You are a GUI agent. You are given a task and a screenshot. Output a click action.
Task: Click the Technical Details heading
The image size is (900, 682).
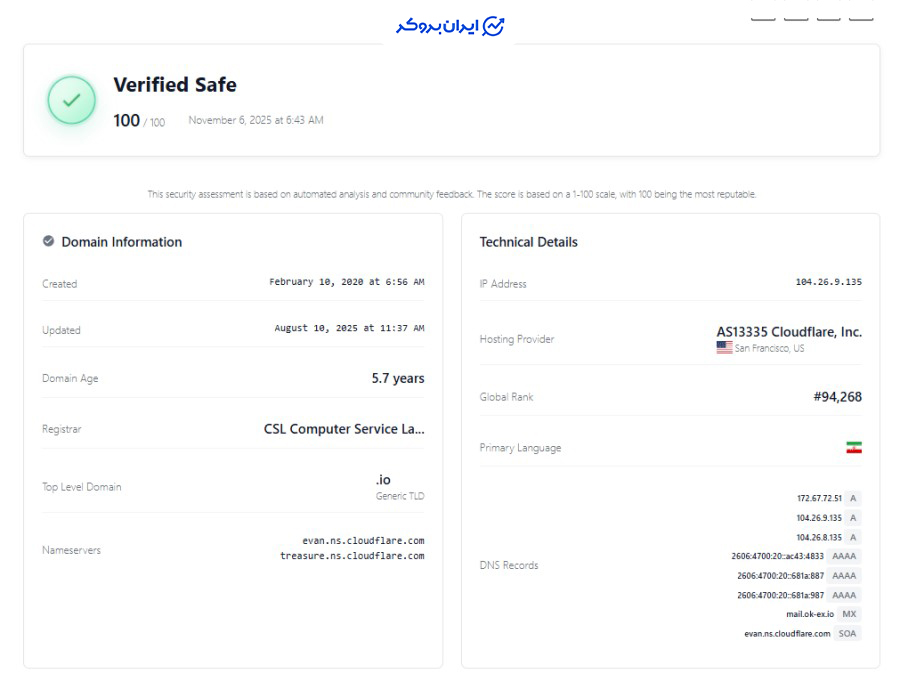click(x=528, y=242)
